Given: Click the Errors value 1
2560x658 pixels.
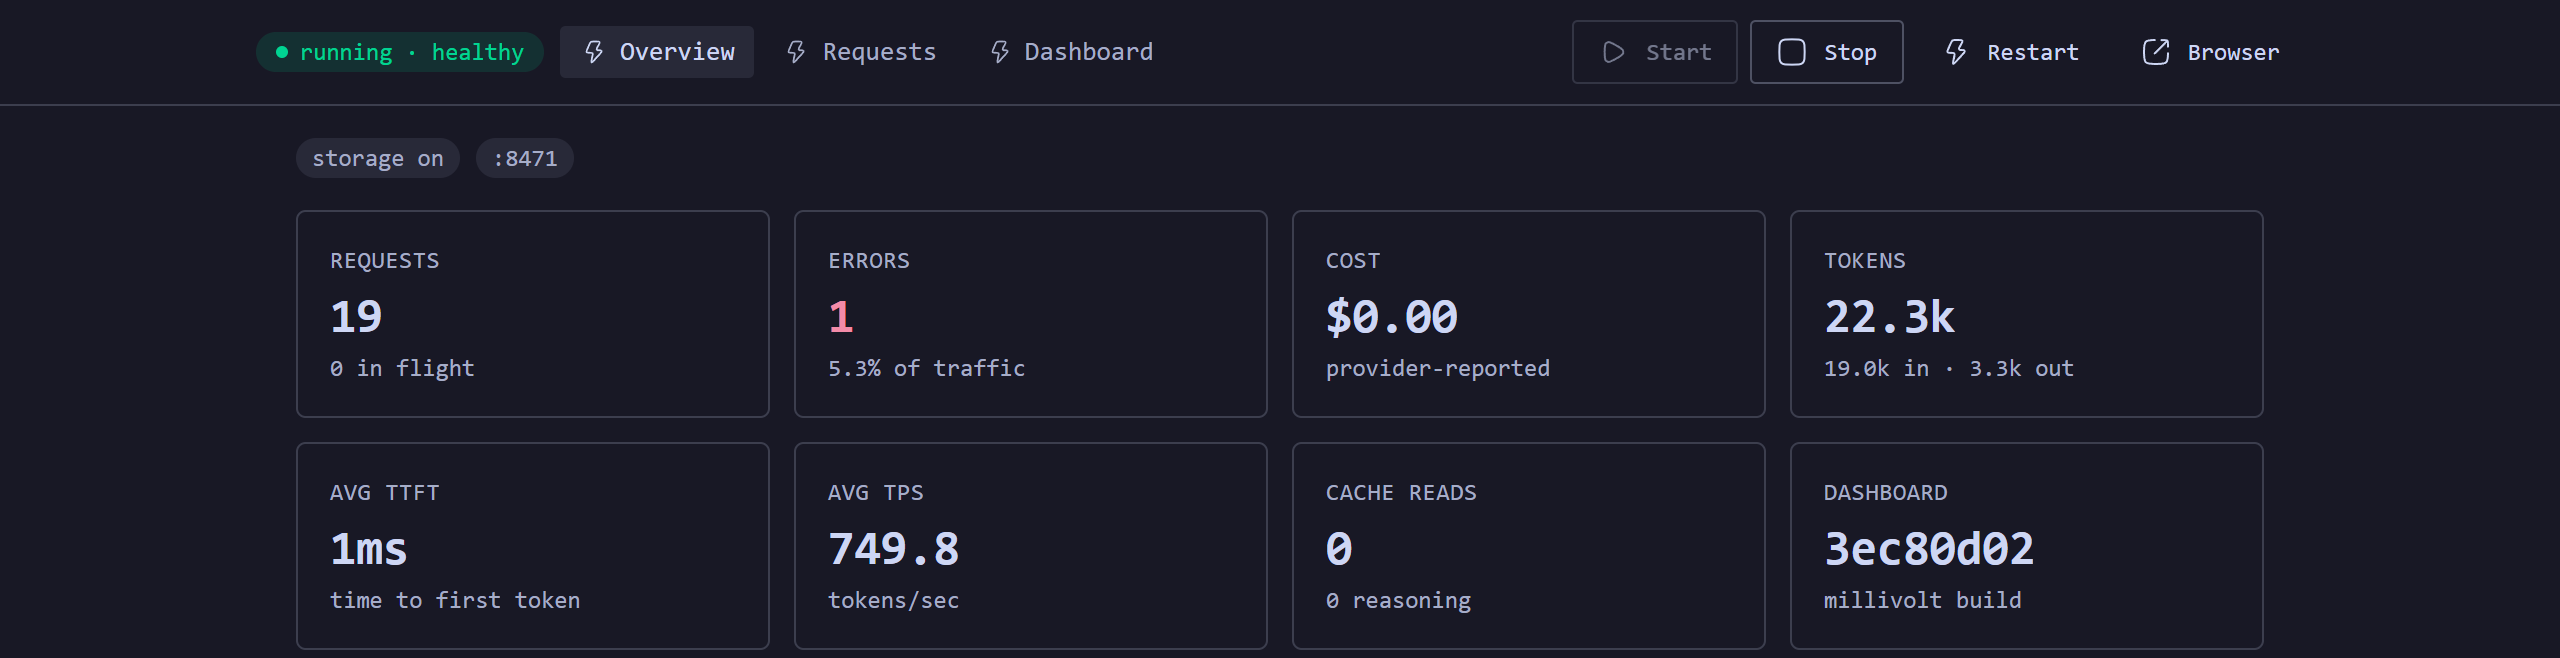Looking at the screenshot, I should coord(841,317).
